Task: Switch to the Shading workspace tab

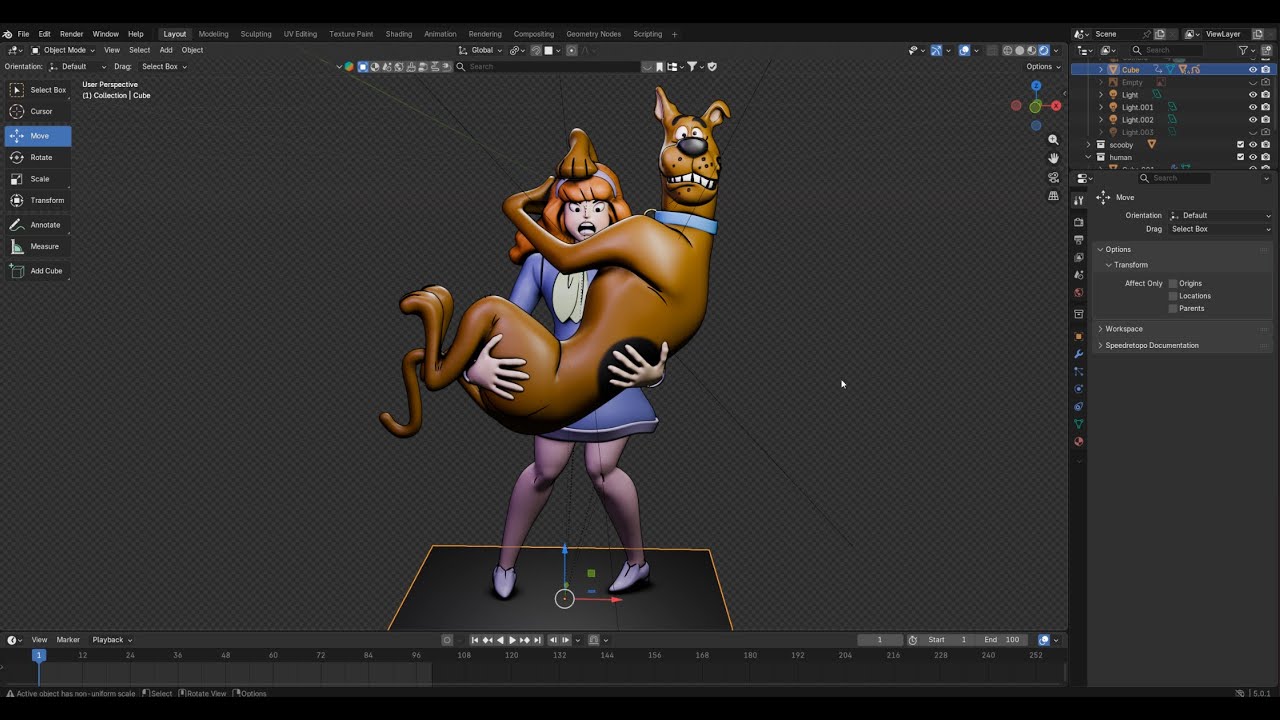Action: pyautogui.click(x=399, y=34)
